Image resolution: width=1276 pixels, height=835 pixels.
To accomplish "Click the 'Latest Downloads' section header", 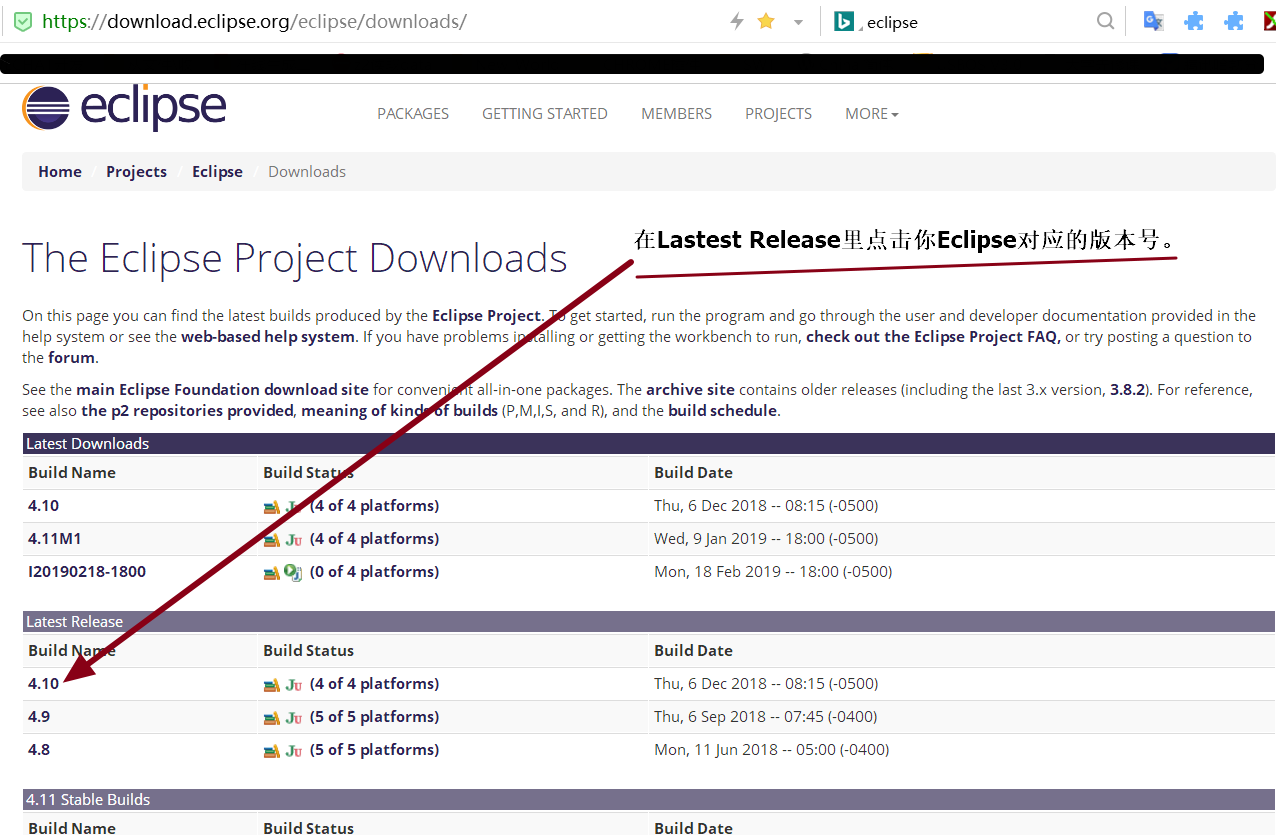I will click(649, 444).
